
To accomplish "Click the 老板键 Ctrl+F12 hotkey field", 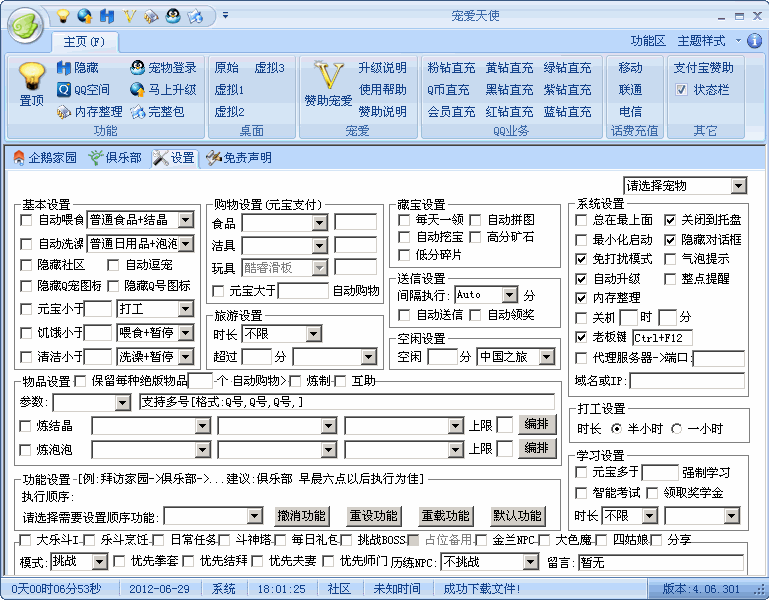I will (662, 338).
